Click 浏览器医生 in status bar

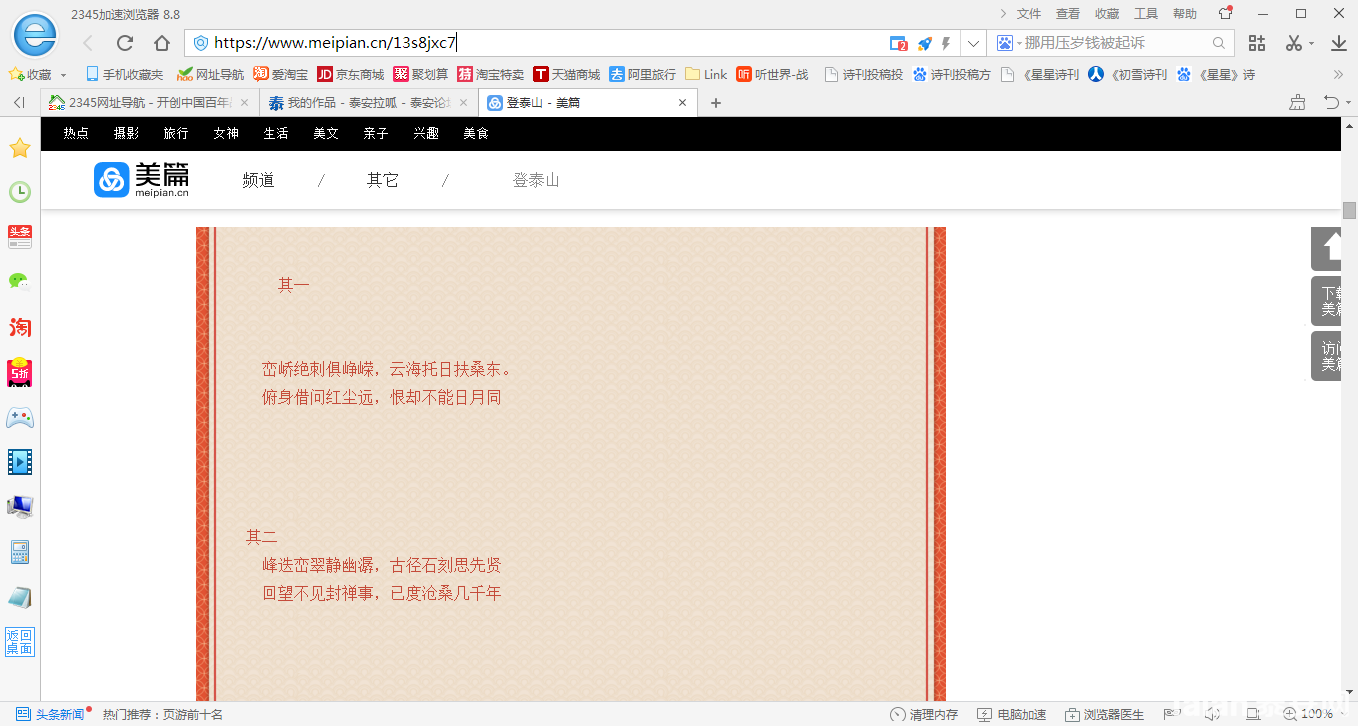point(1104,715)
